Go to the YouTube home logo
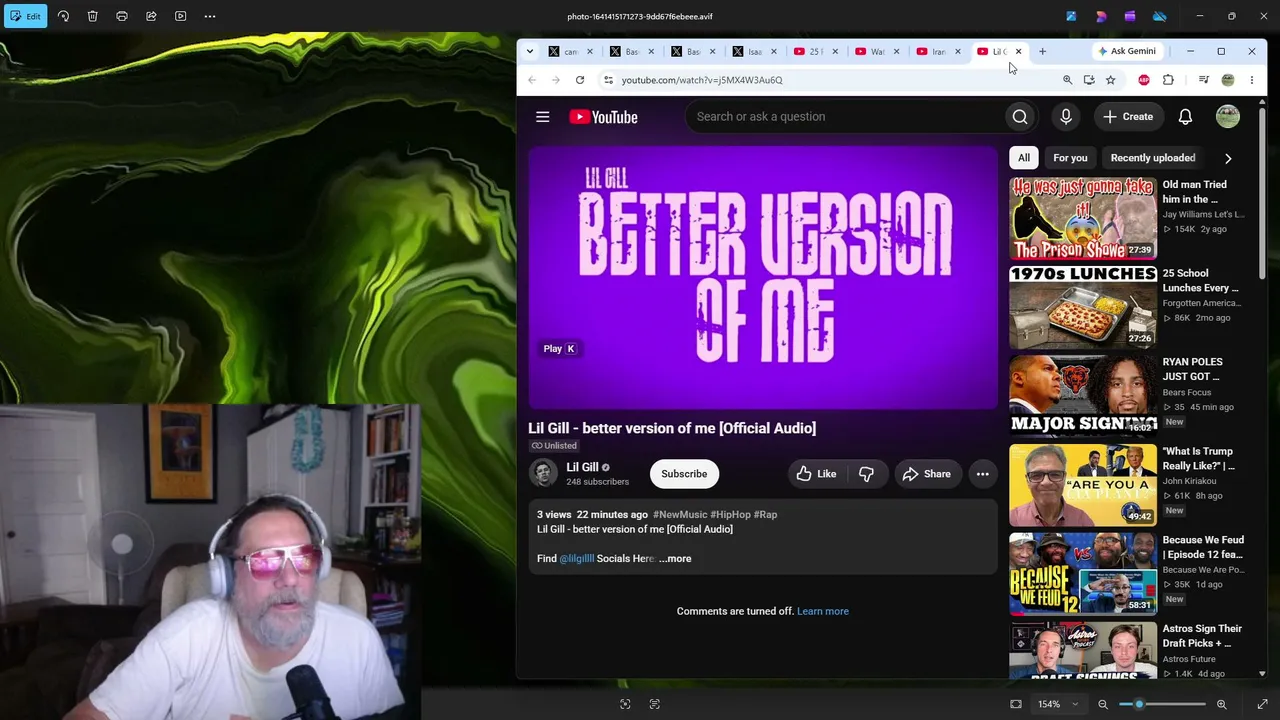 [x=603, y=117]
